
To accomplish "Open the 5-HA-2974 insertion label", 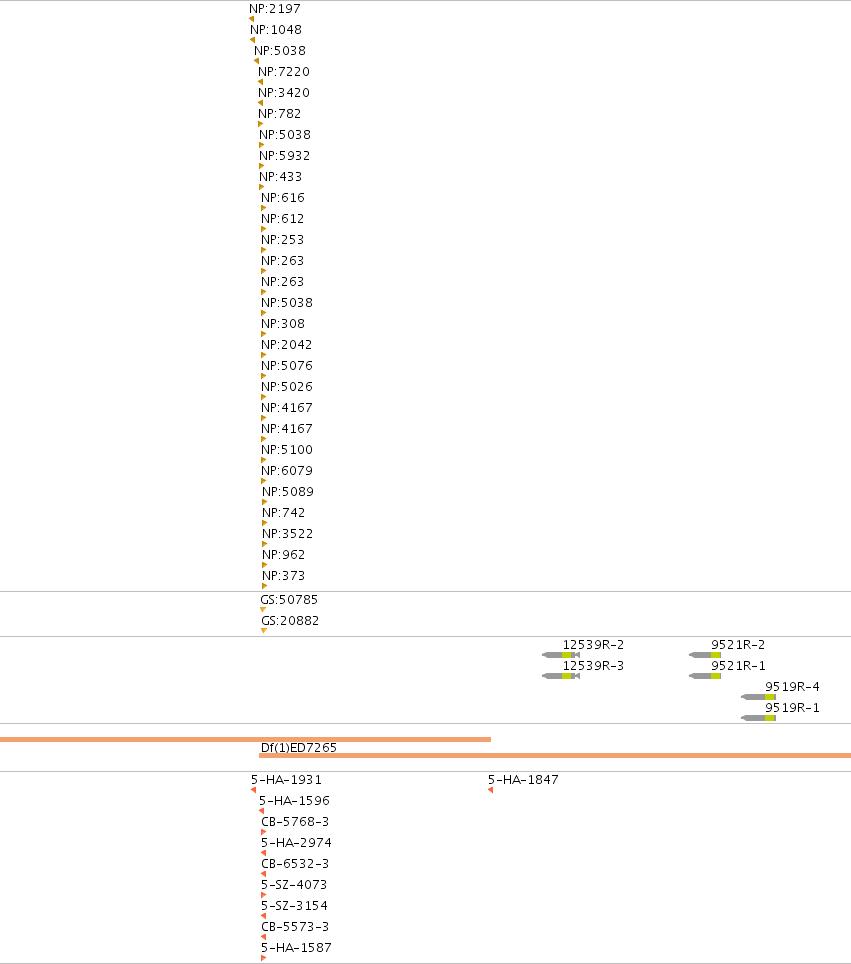I will coord(296,842).
